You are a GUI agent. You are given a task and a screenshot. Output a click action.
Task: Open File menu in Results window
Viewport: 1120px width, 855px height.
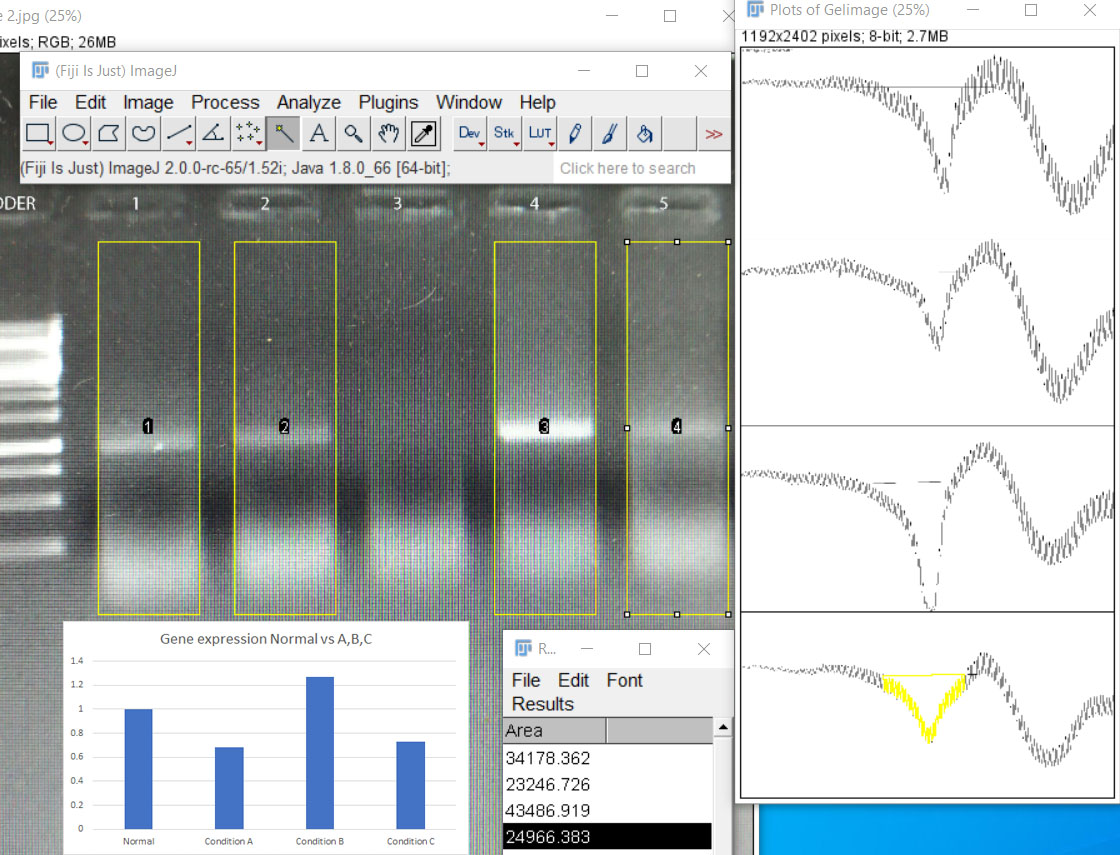pos(526,680)
